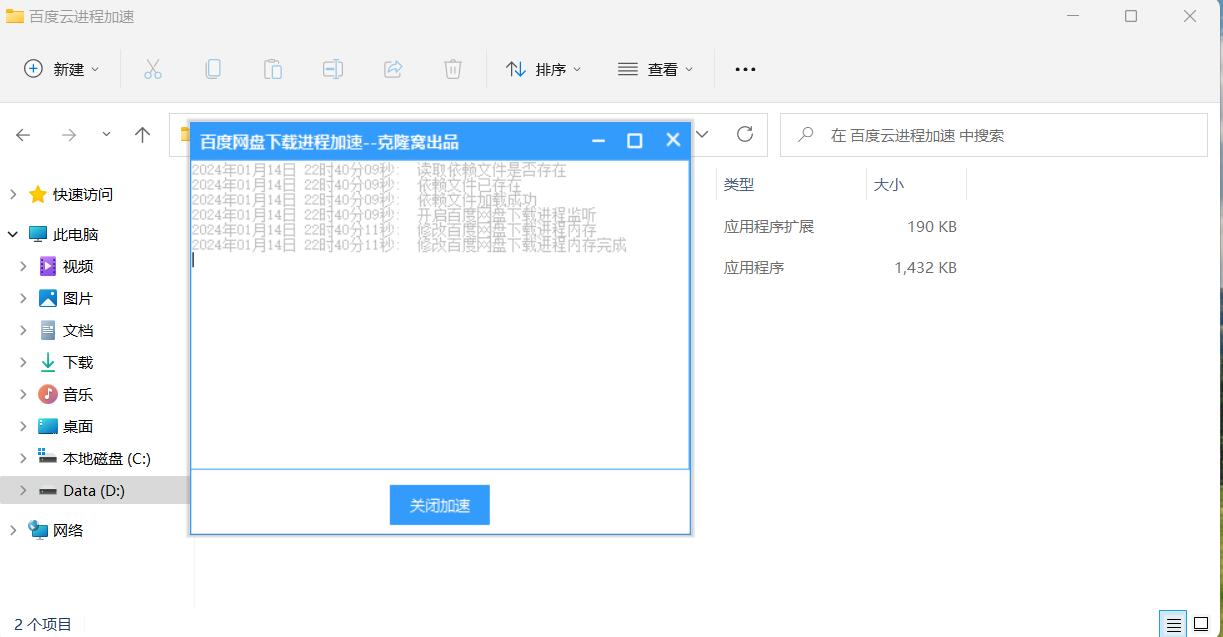Screen dimensions: 1223x637
Task: Select 此电脑 in navigation pane
Action: click(x=75, y=234)
